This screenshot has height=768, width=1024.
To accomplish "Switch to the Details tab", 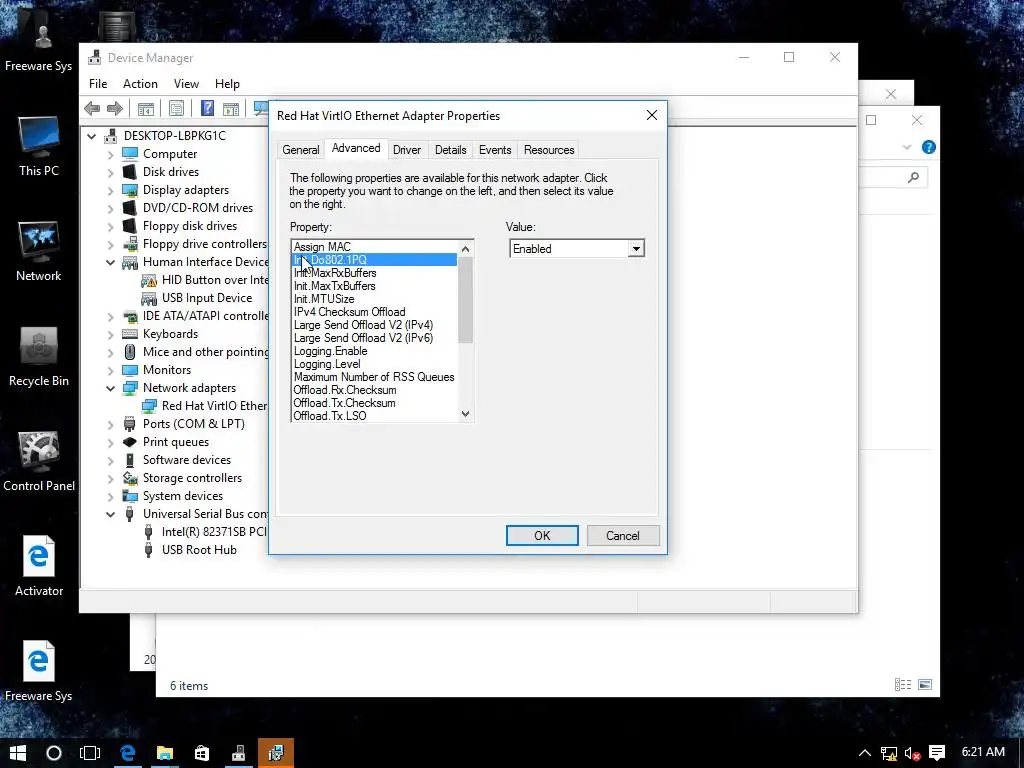I will [451, 150].
